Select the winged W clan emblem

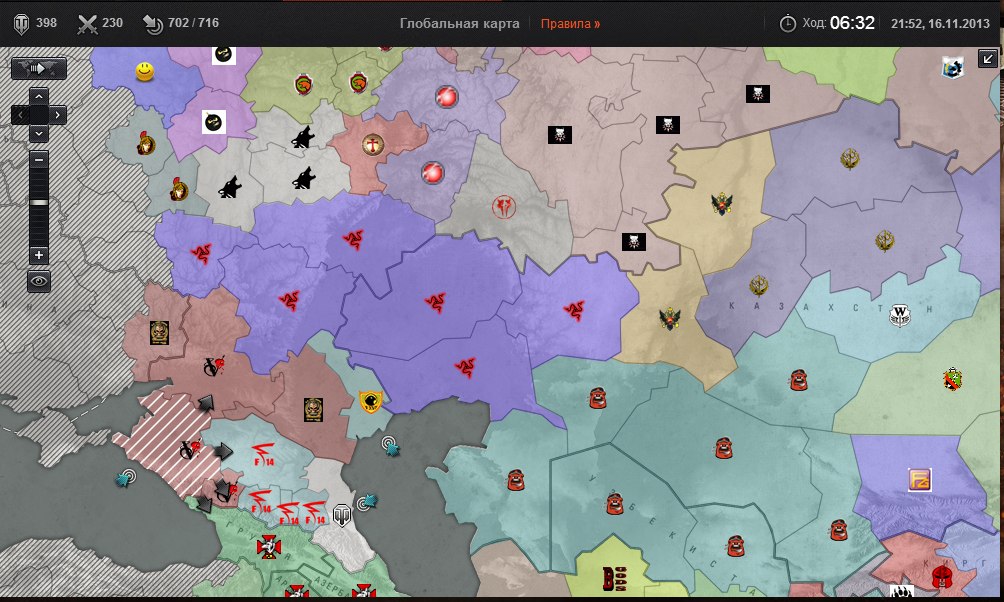click(x=900, y=315)
